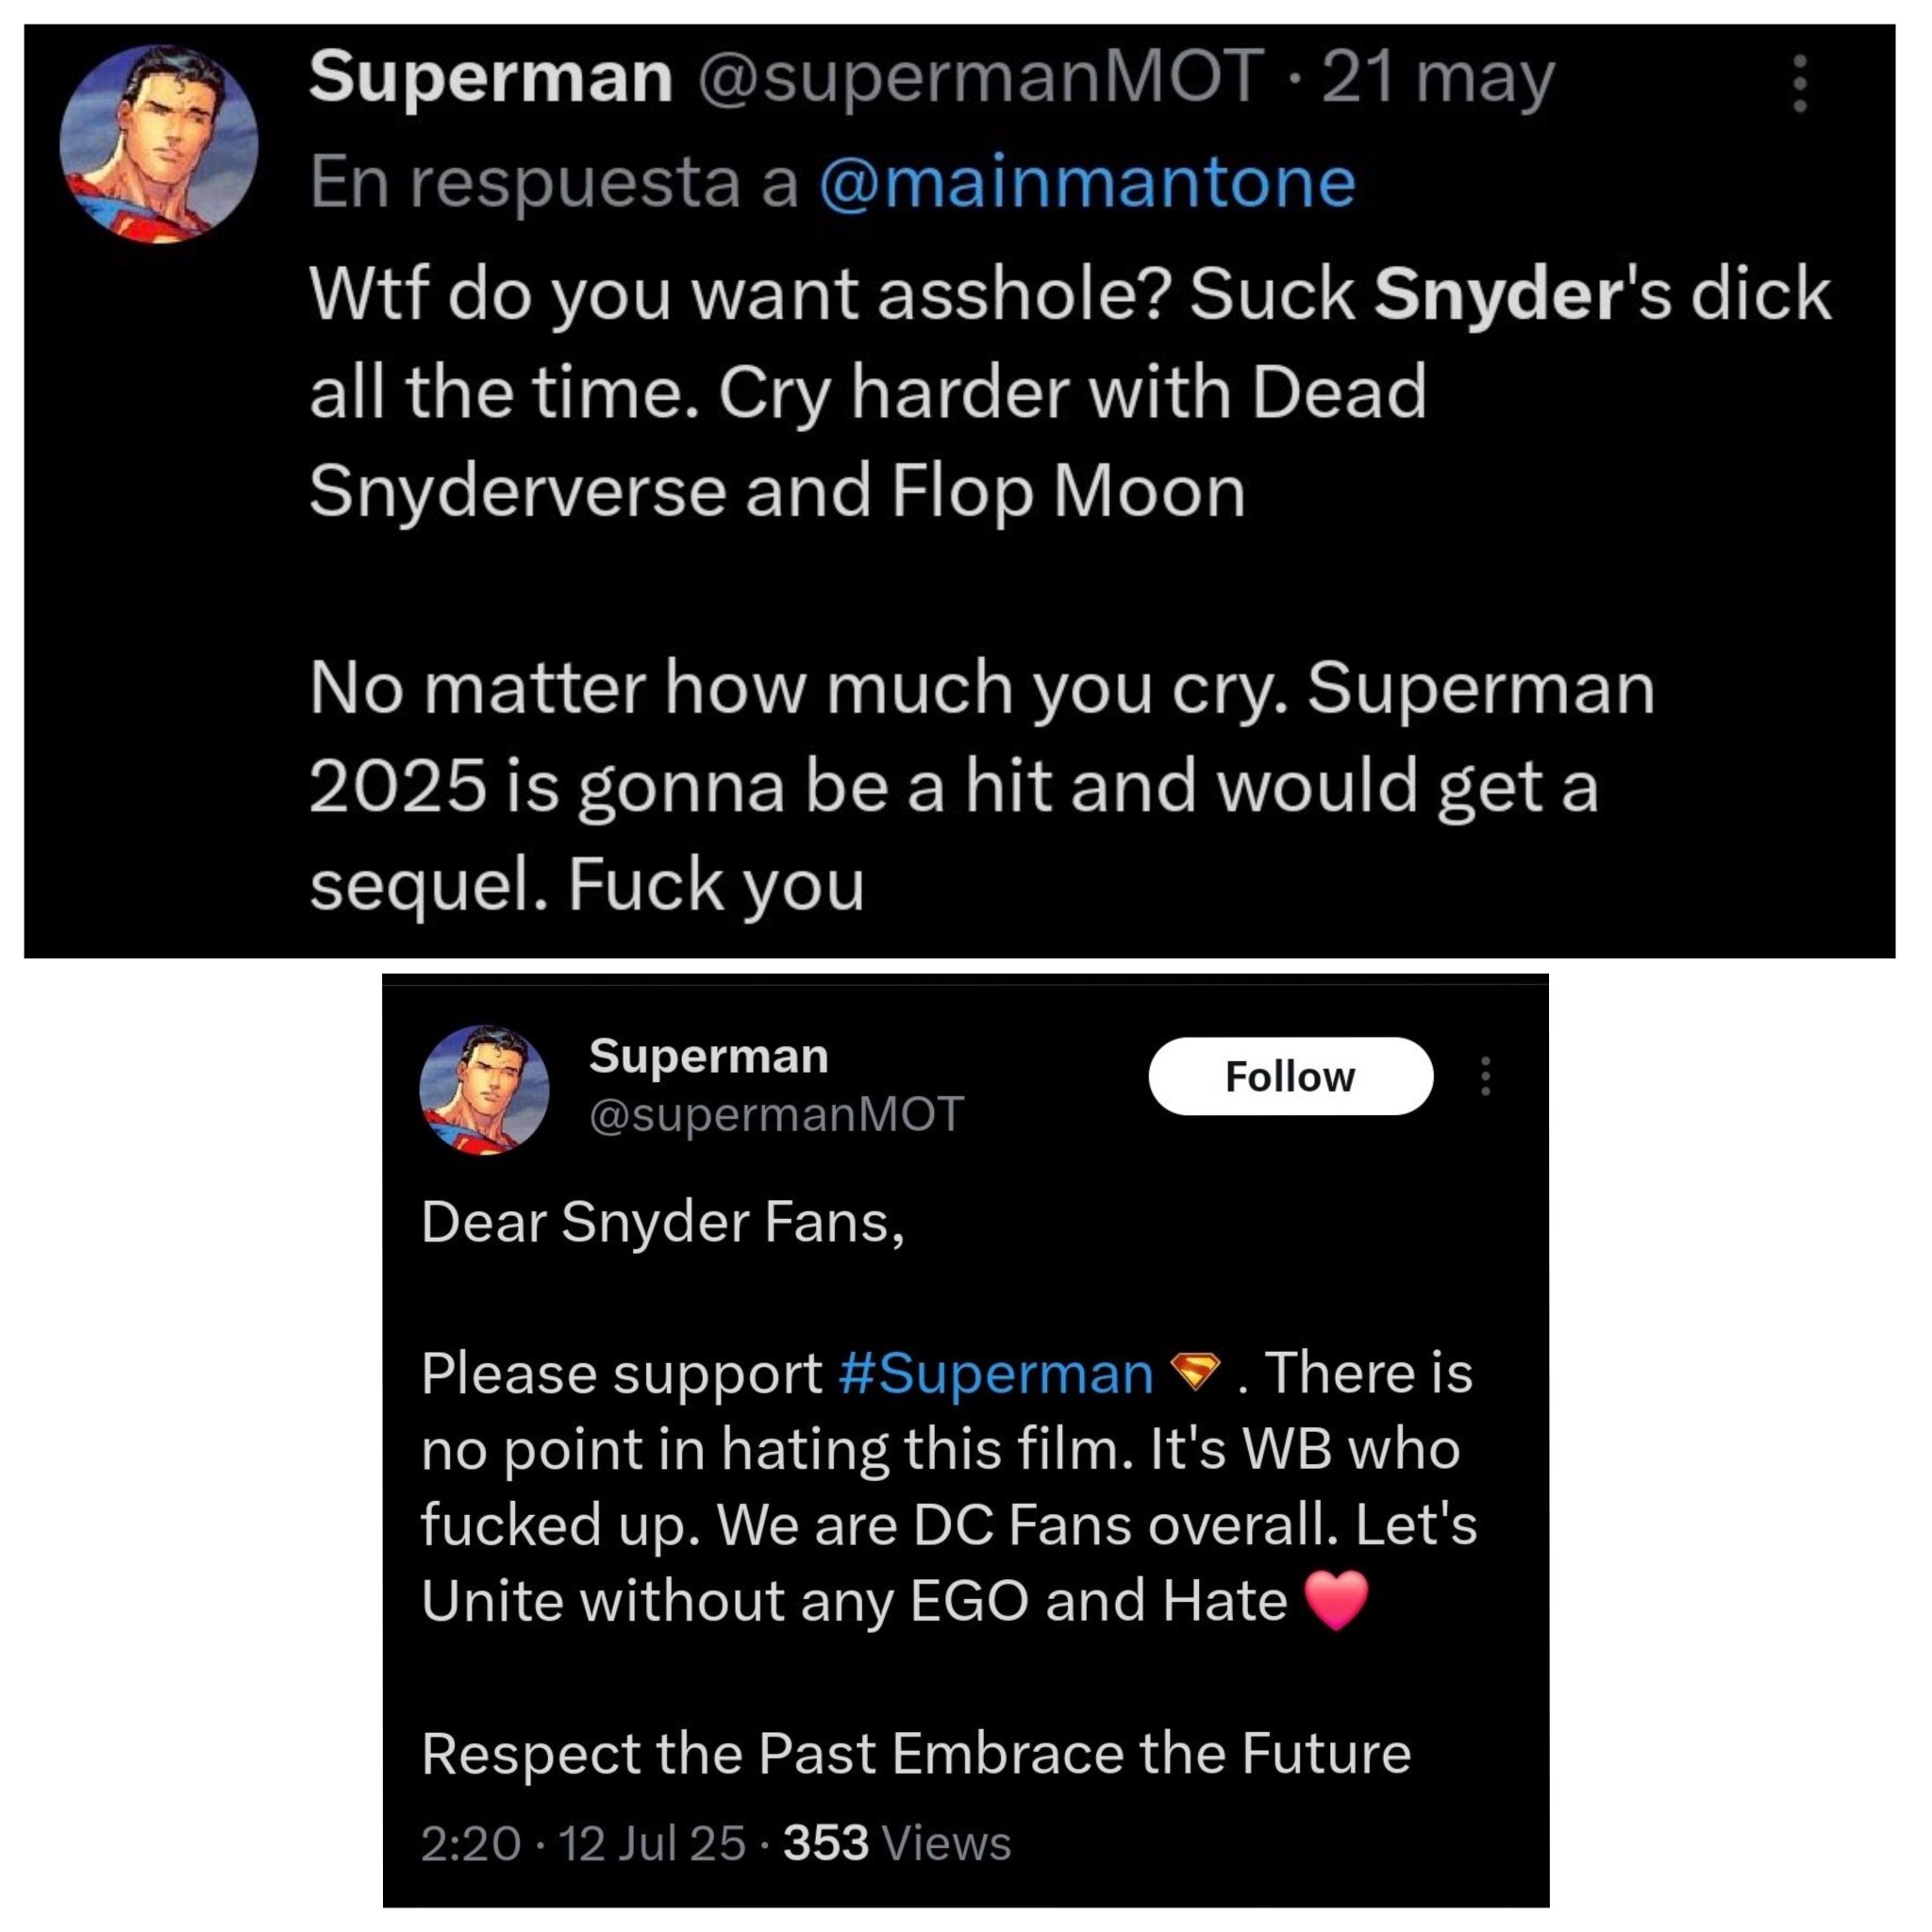Open the @mainmantone mention link
The image size is (1932, 1932).
pyautogui.click(x=1087, y=183)
